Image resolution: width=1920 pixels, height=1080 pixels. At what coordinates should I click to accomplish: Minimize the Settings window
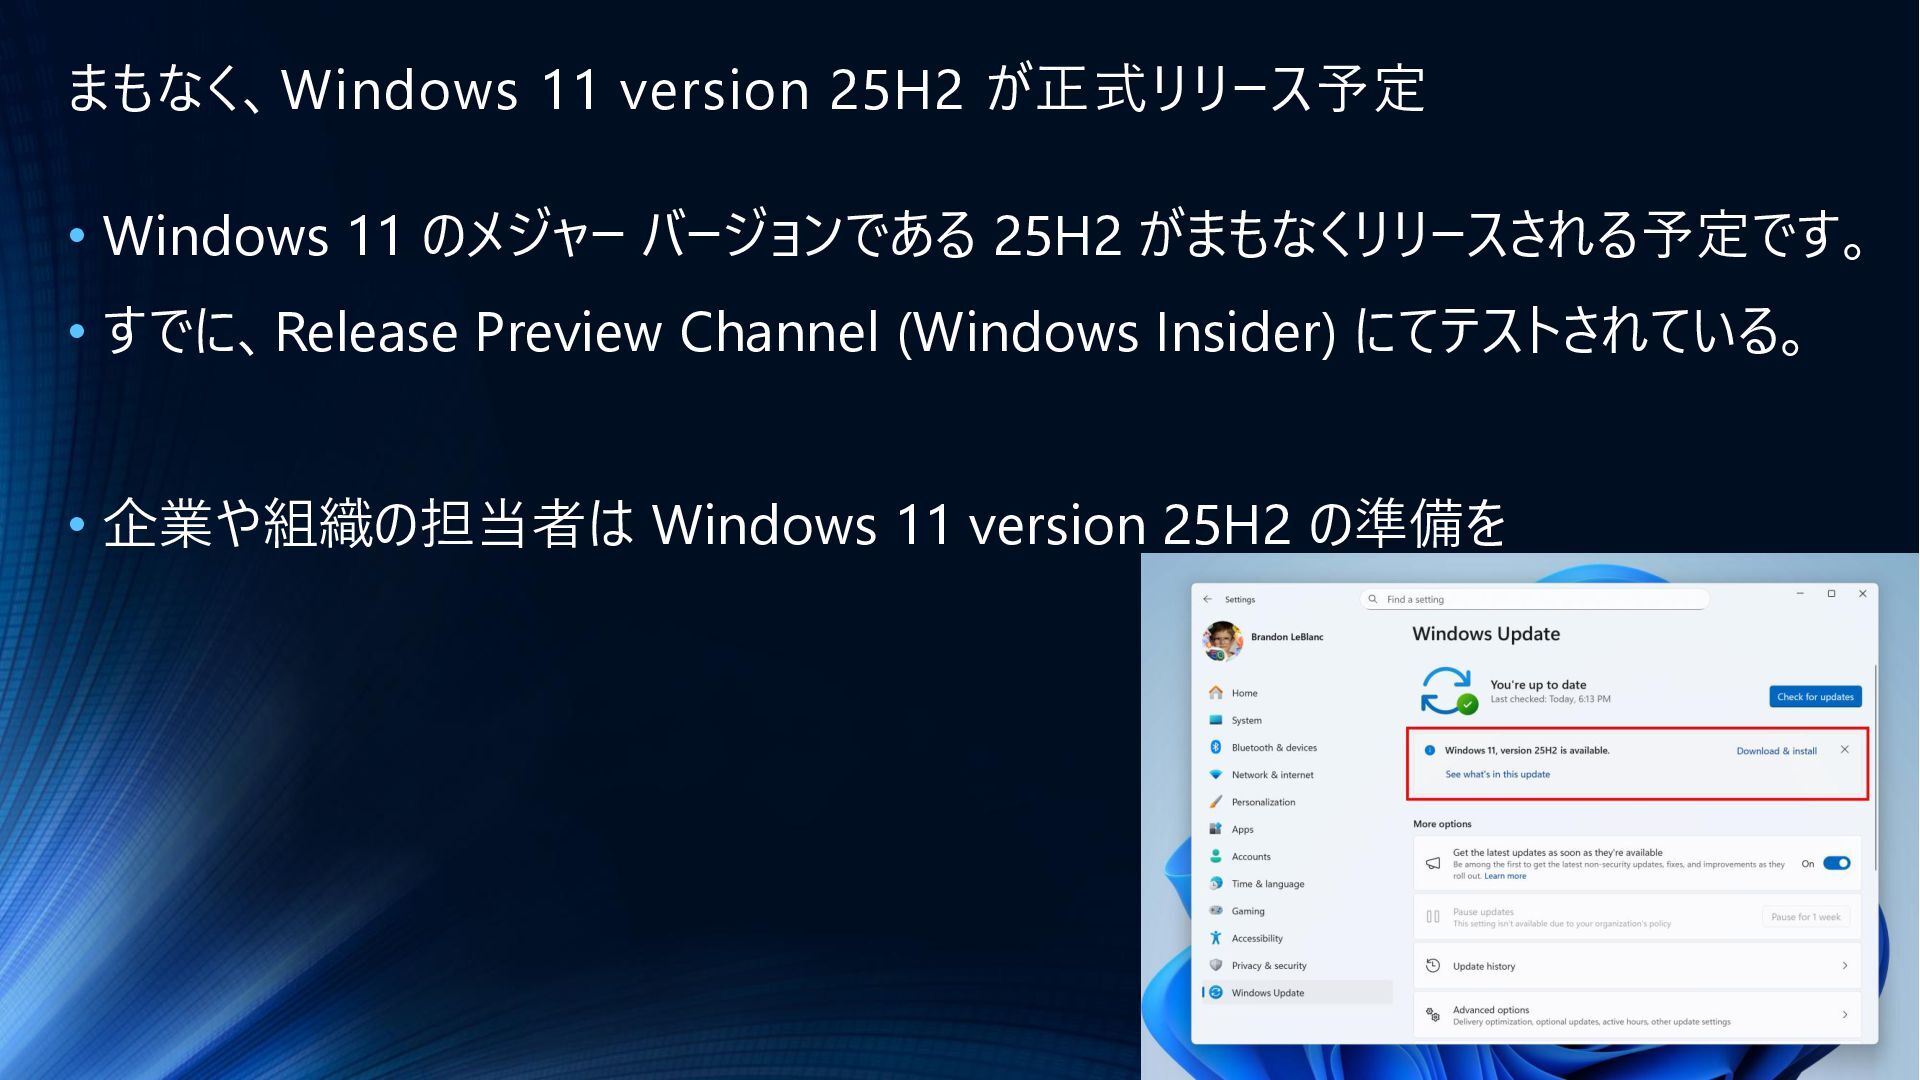click(x=1800, y=594)
